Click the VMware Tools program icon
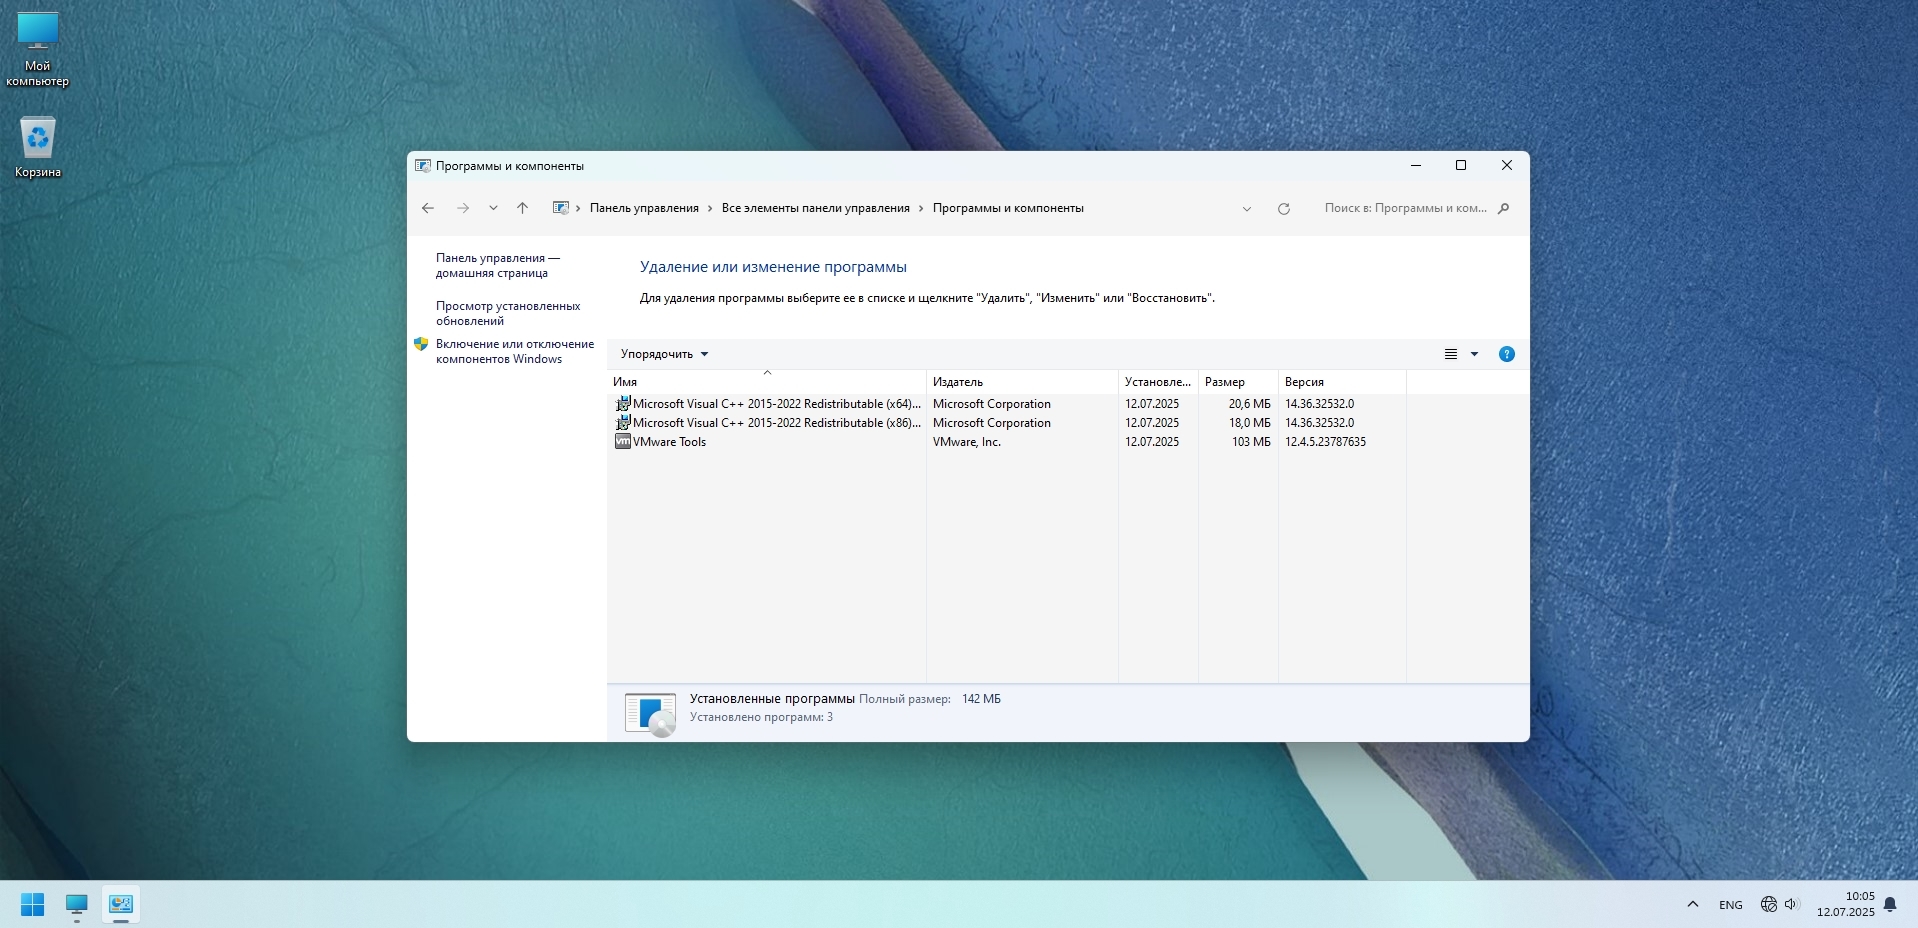This screenshot has width=1918, height=928. [622, 442]
